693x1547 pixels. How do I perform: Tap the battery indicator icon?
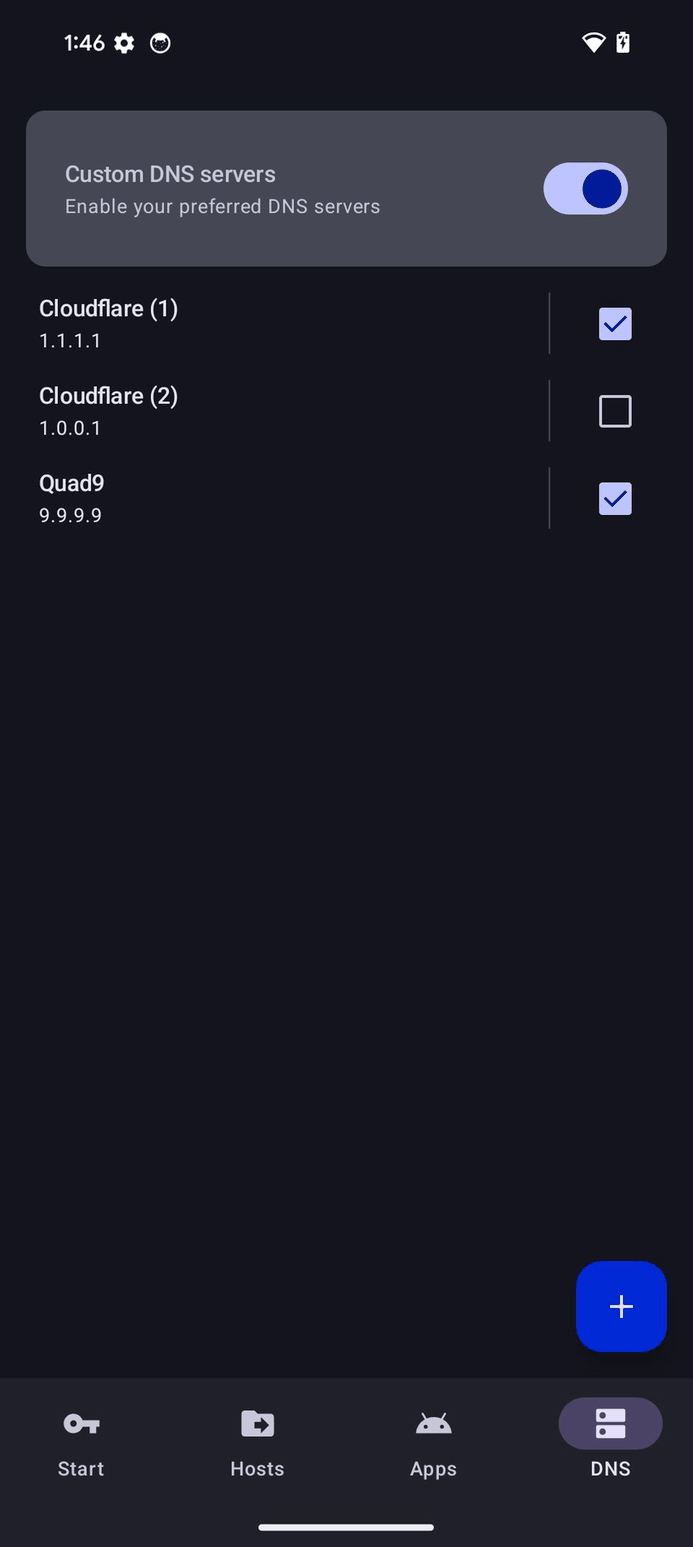click(622, 43)
